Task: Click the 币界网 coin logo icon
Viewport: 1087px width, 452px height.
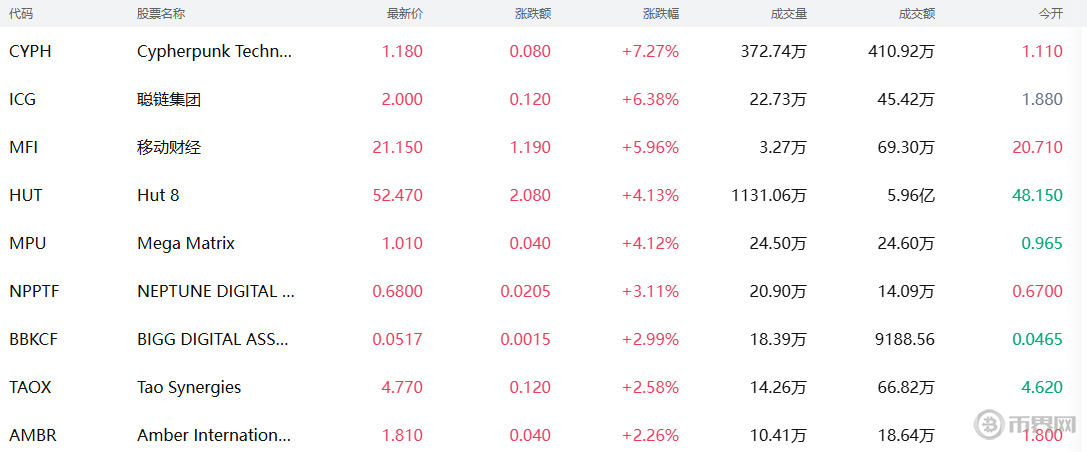Action: [990, 424]
